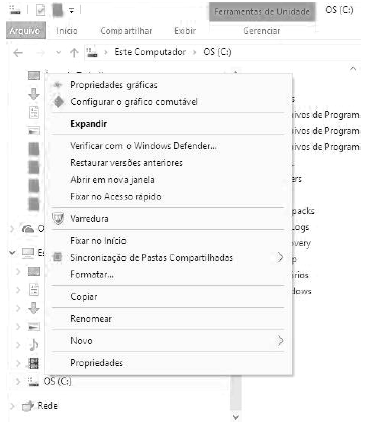Image resolution: width=382 pixels, height=427 pixels.
Task: Choose Expandir in the context menu
Action: point(169,124)
